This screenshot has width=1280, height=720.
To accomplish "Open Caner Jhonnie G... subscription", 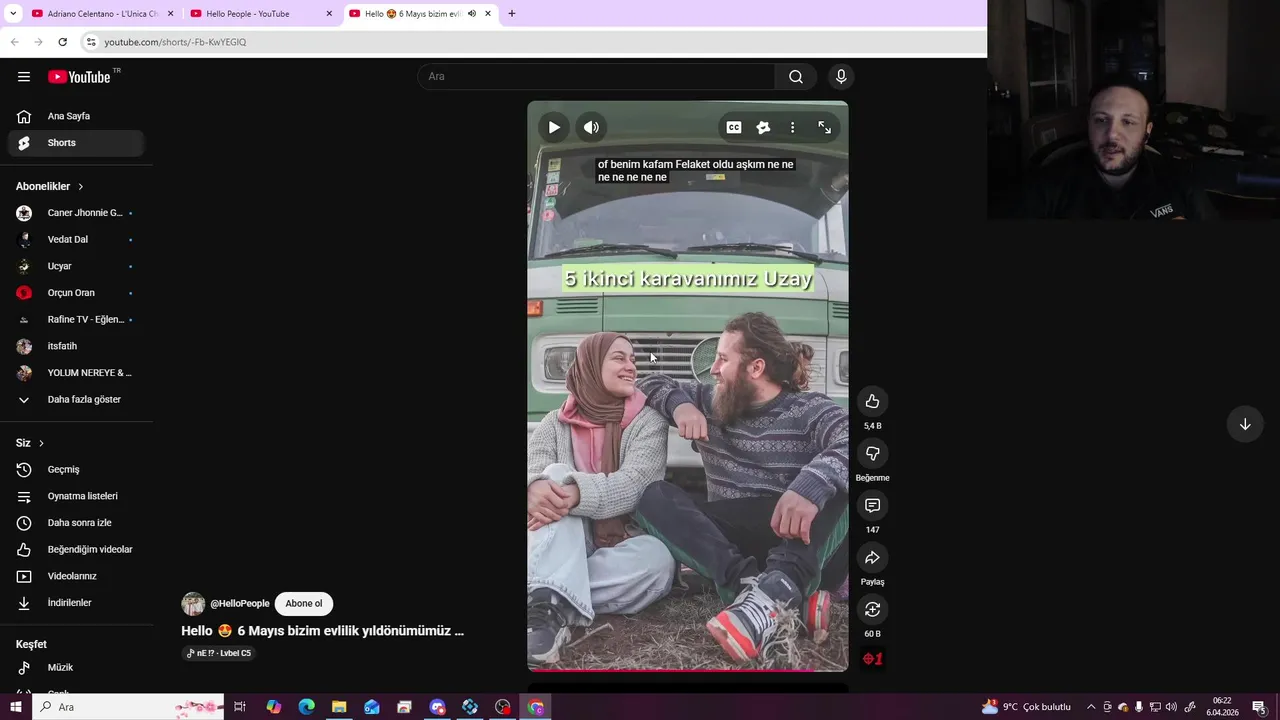I will (x=76, y=213).
